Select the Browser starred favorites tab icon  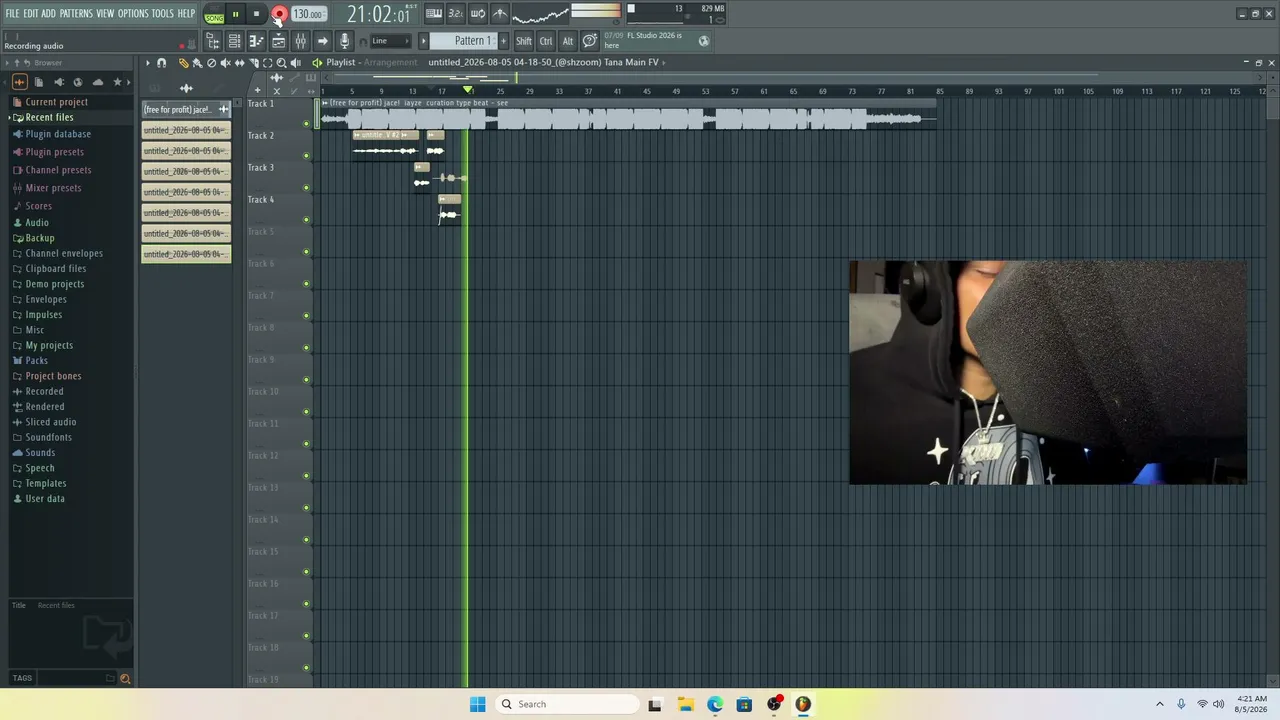tap(117, 82)
